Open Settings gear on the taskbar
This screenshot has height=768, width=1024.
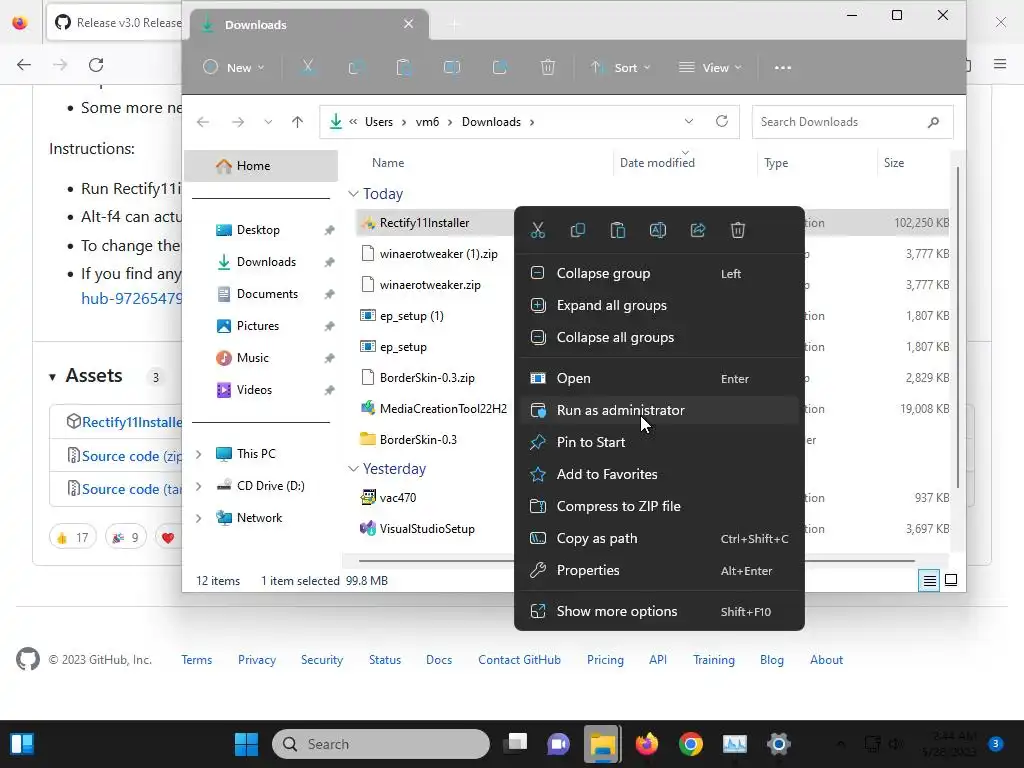click(778, 744)
